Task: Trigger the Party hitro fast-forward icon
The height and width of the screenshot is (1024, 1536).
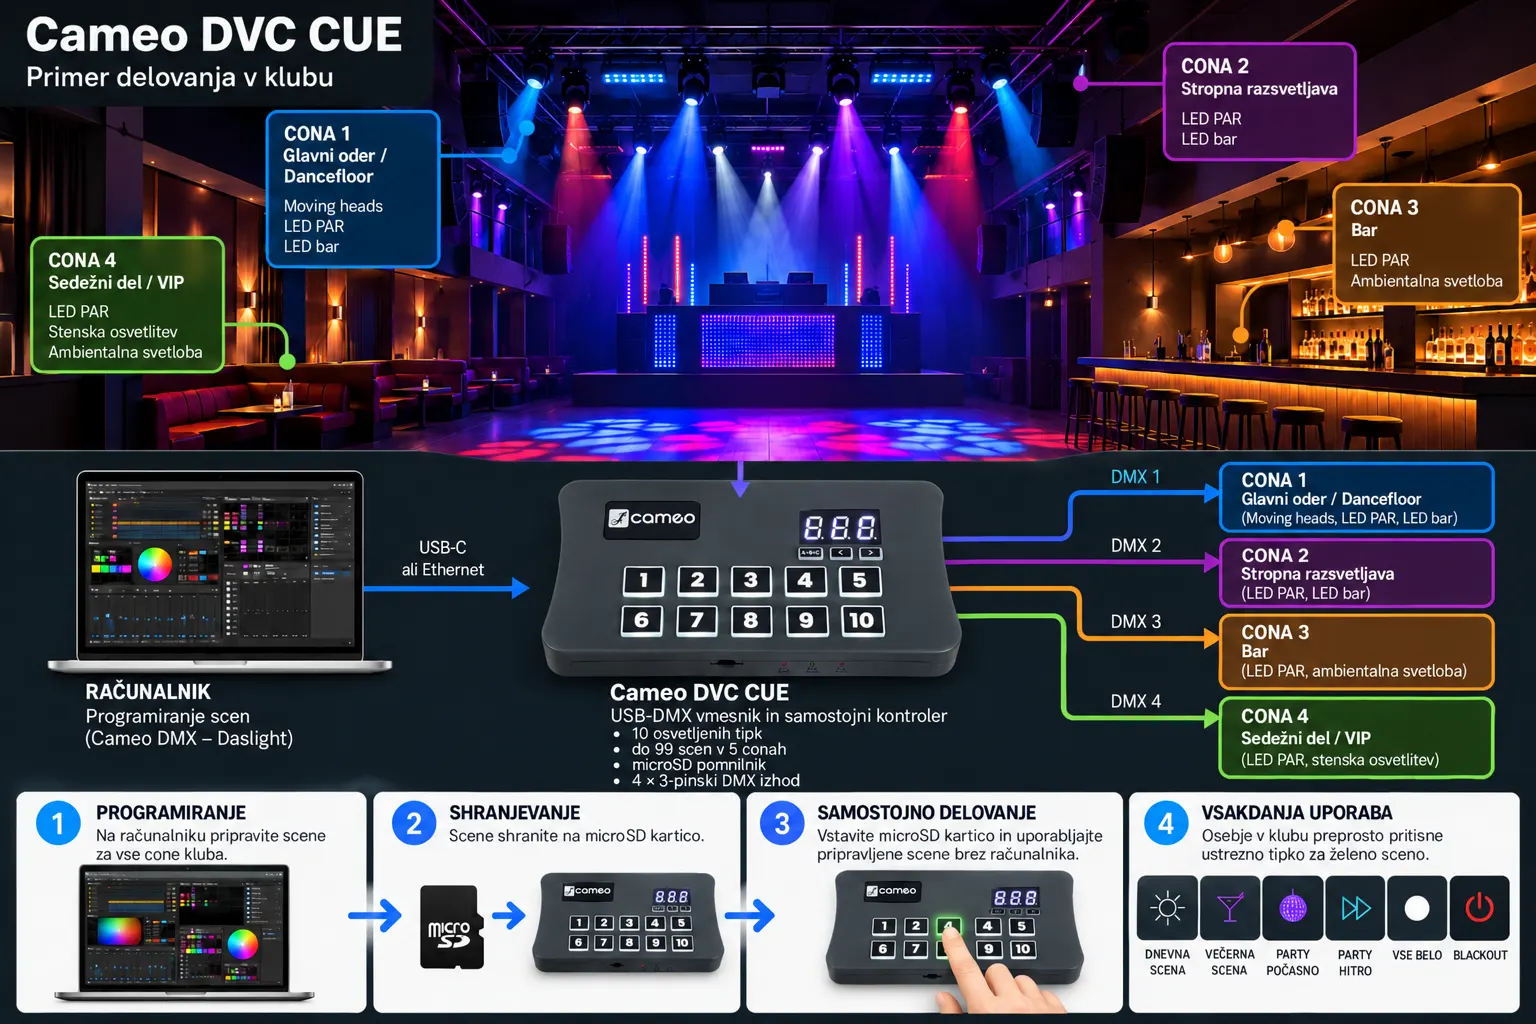Action: [1355, 908]
